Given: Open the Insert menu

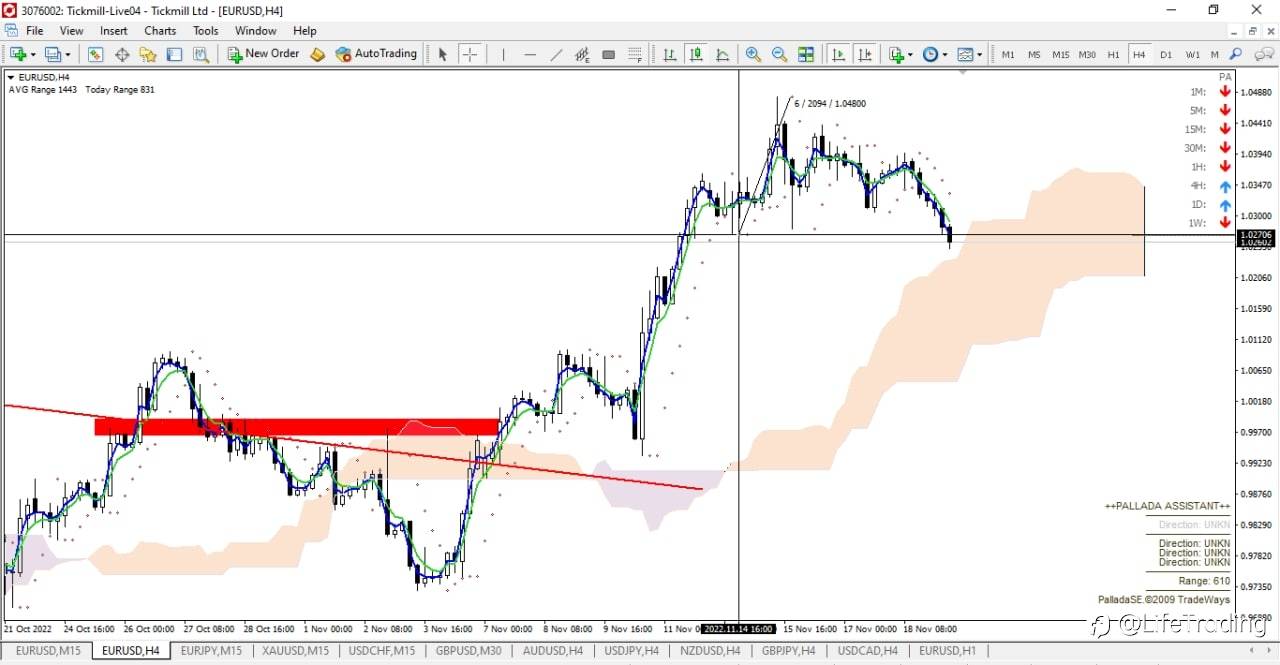Looking at the screenshot, I should click(x=114, y=31).
